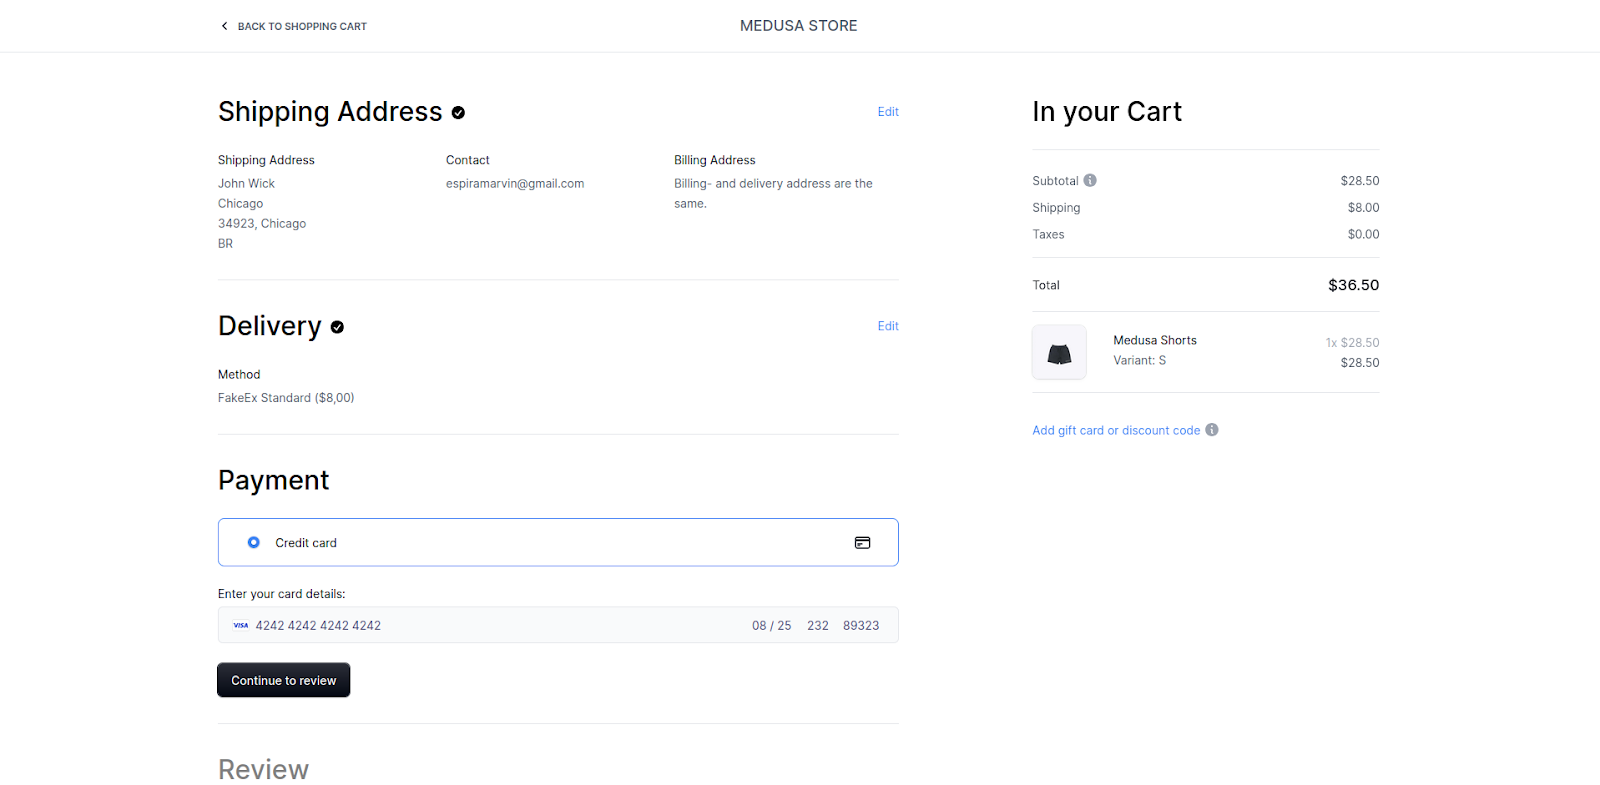Edit the Delivery method section
Viewport: 1600px width, 785px height.
[x=888, y=326]
